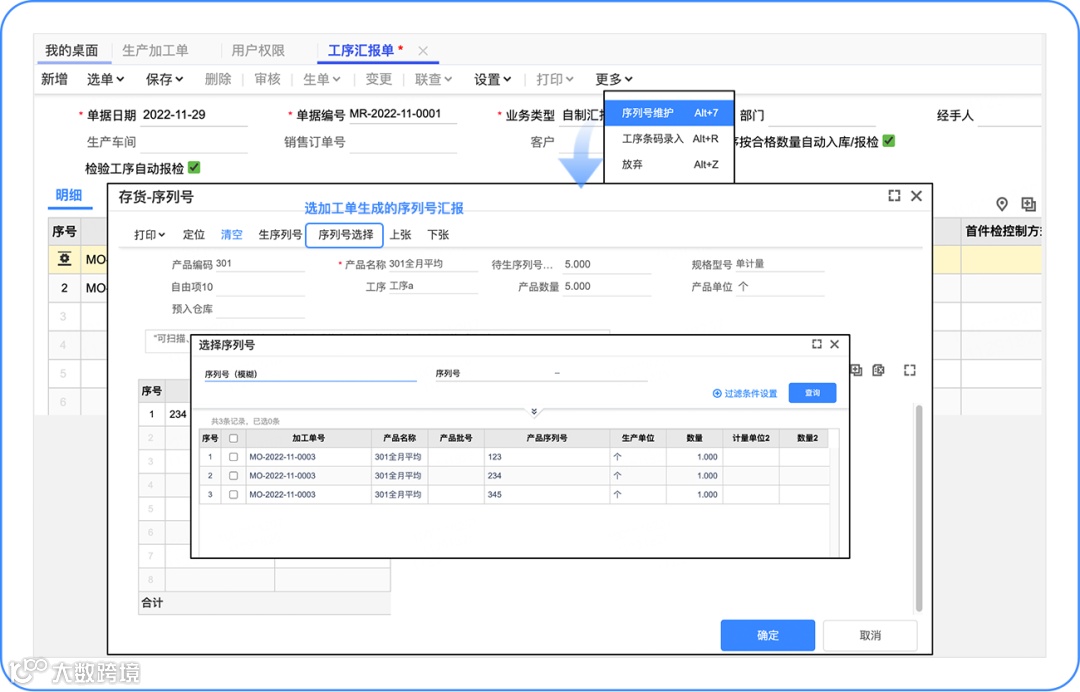
Task: Click the 产品序列号 column header
Action: (x=547, y=438)
